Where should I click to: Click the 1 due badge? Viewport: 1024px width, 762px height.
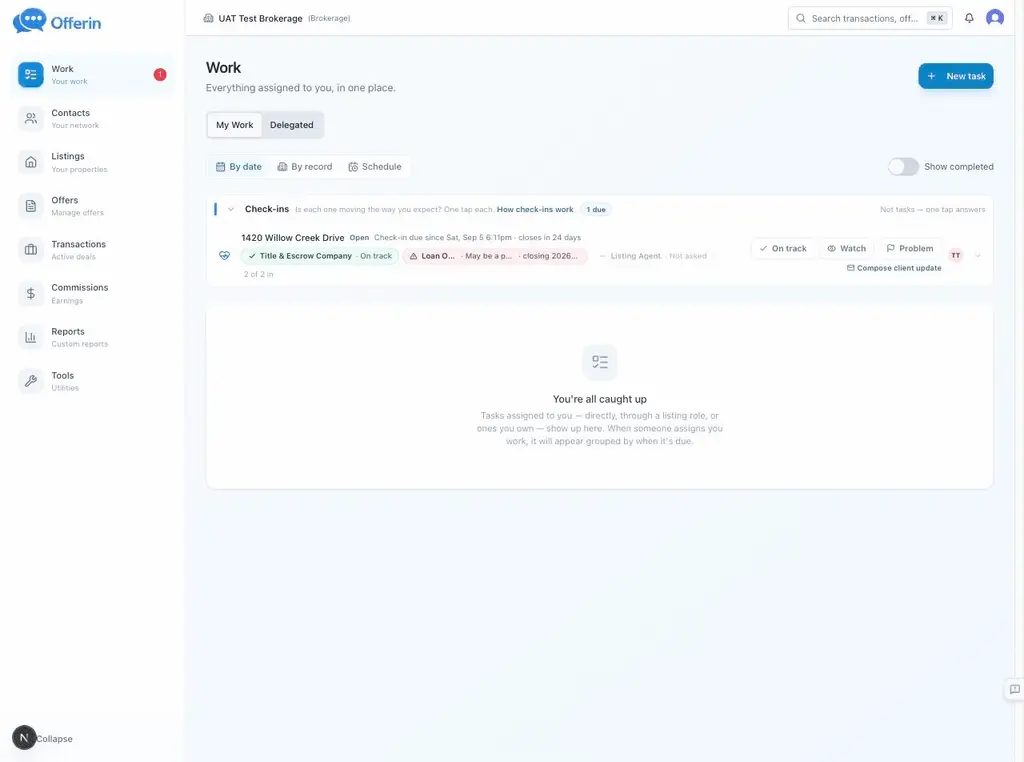coord(596,210)
